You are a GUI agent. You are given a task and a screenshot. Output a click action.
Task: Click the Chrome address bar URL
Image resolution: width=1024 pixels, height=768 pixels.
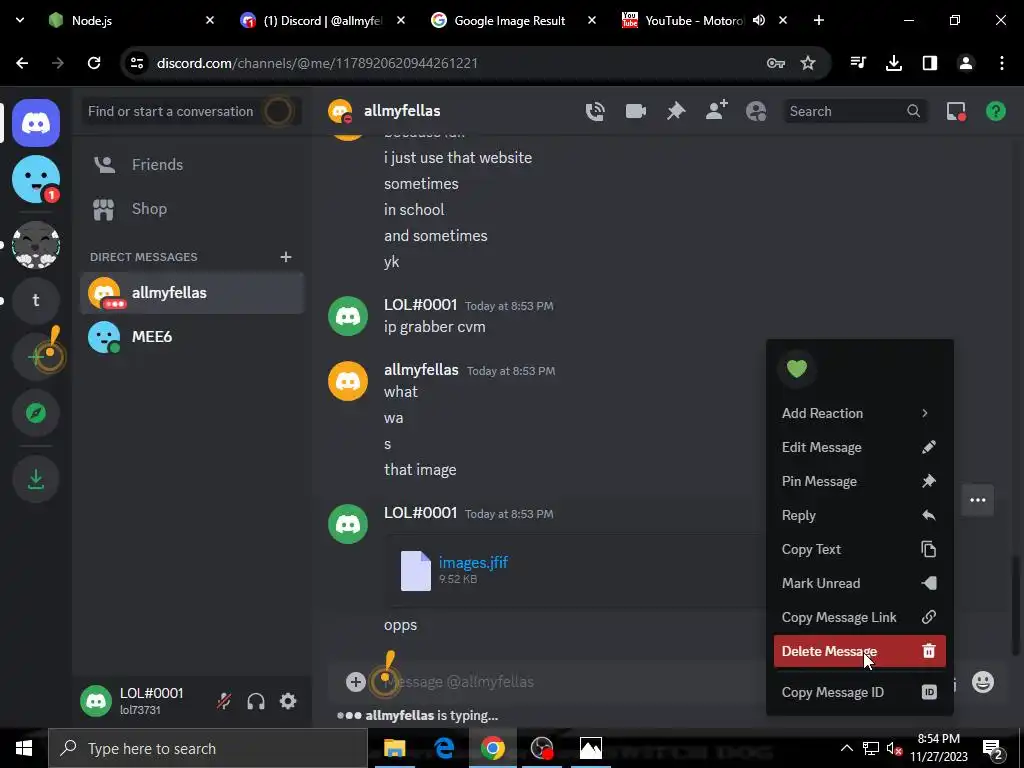tap(317, 63)
